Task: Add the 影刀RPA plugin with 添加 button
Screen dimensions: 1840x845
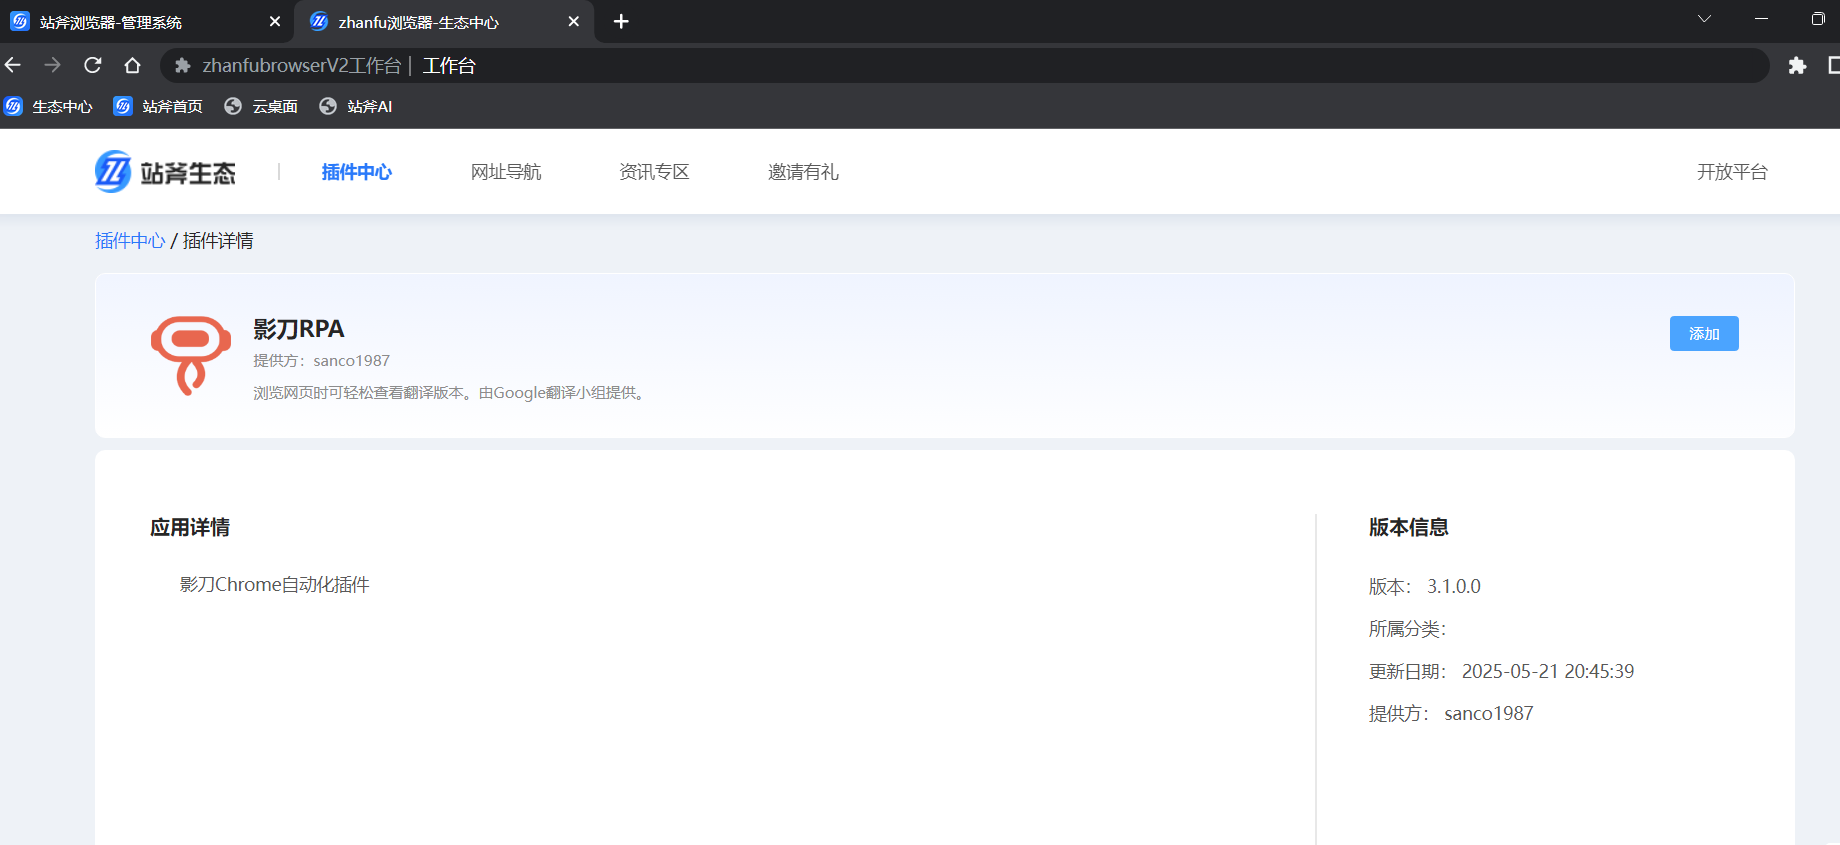Action: [1704, 334]
